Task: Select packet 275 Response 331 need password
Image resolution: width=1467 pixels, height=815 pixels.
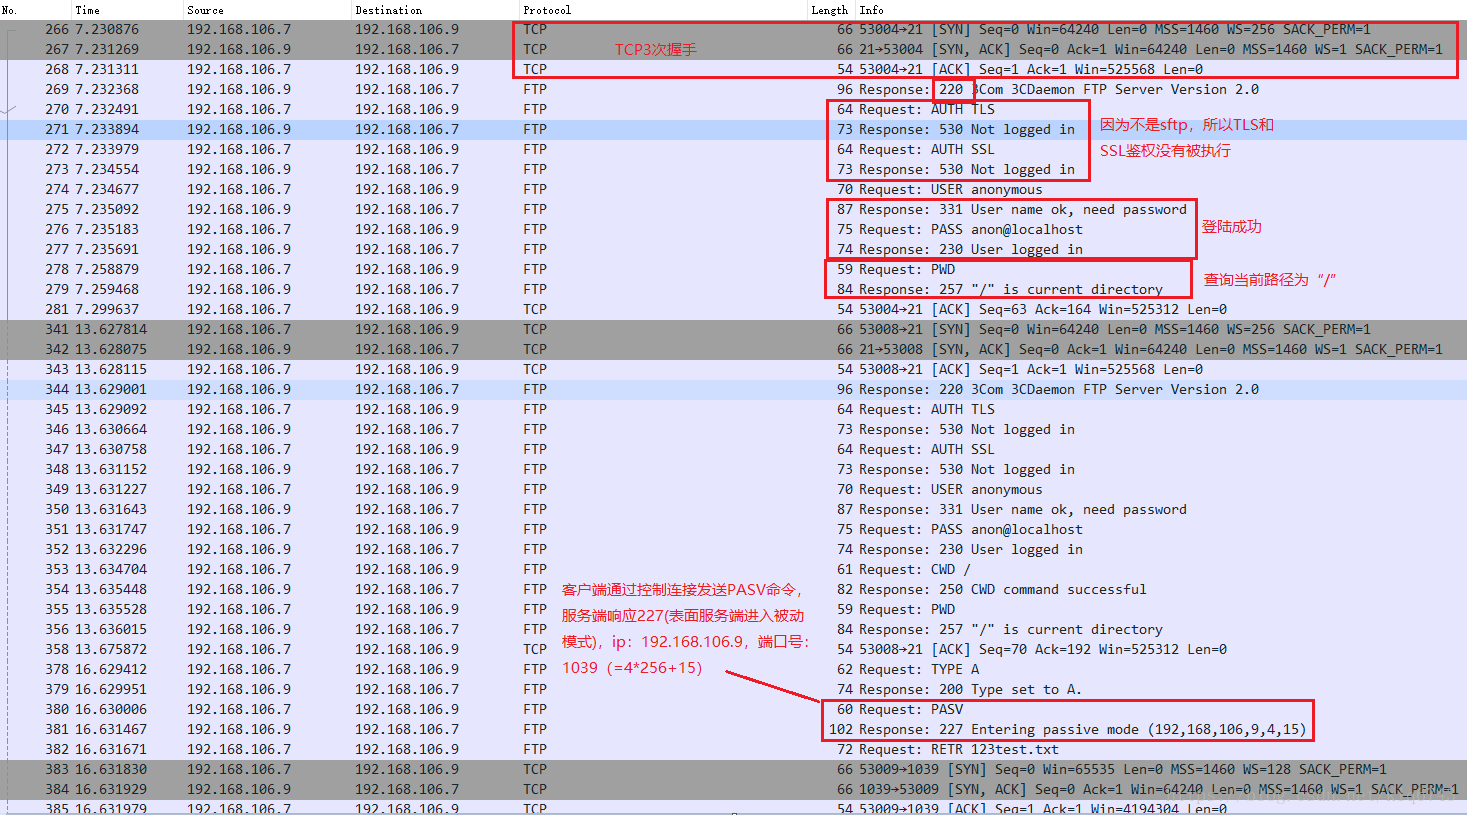Action: tap(733, 209)
